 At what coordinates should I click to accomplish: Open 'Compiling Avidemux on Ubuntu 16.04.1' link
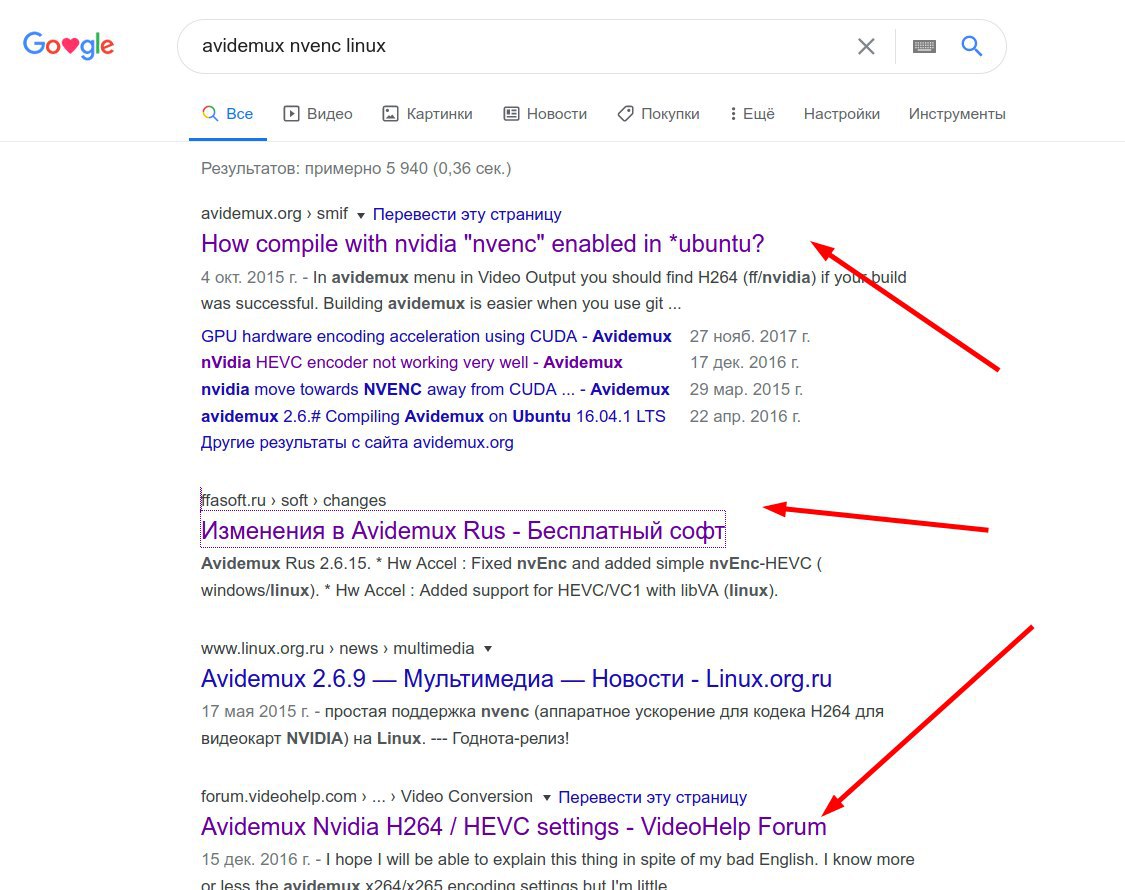tap(433, 416)
